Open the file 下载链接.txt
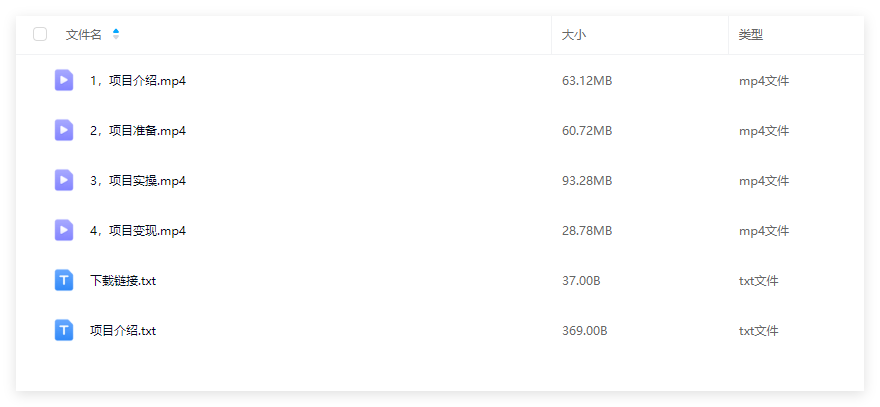This screenshot has height=407, width=880. click(x=122, y=281)
